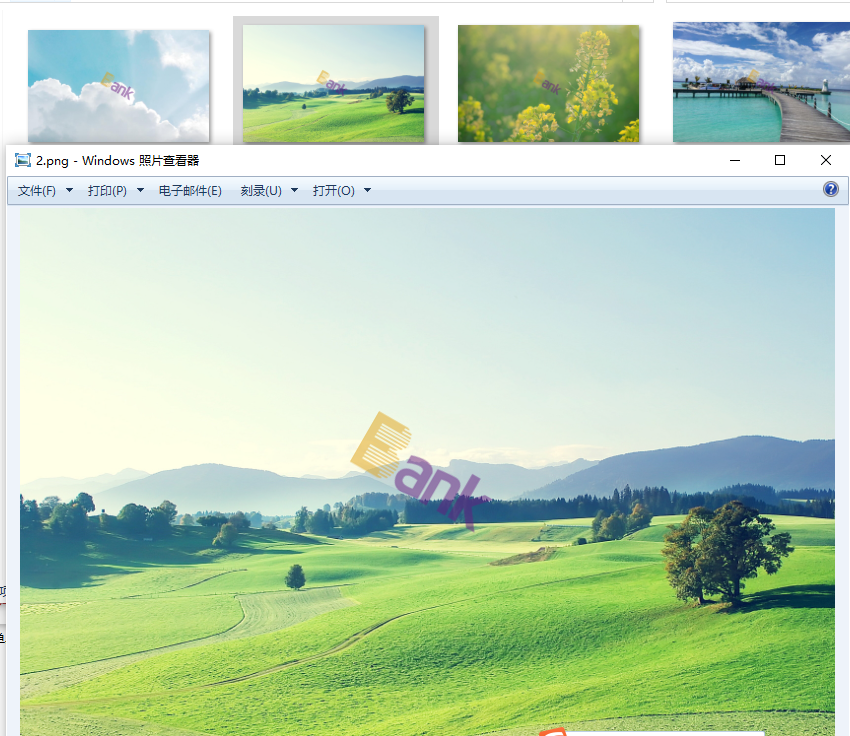Open the 打开(O) menu
Image resolution: width=850 pixels, height=736 pixels.
coord(333,191)
